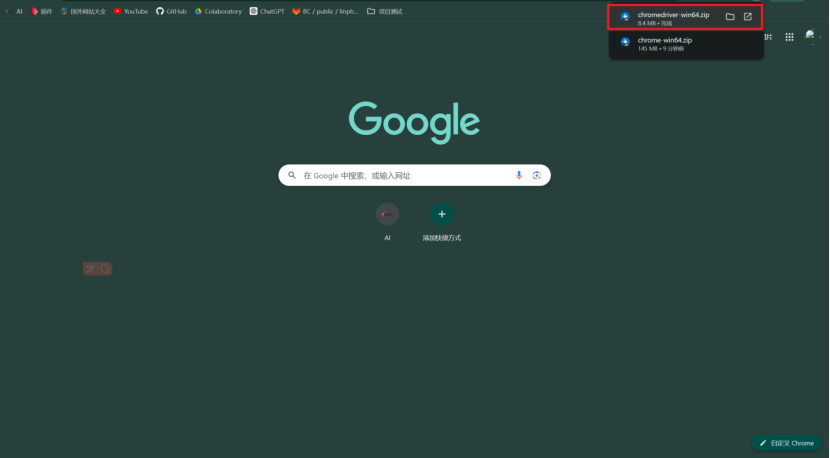Viewport: 830px width, 458px height.
Task: Open the 国外网站大全 bookmark
Action: tap(83, 11)
